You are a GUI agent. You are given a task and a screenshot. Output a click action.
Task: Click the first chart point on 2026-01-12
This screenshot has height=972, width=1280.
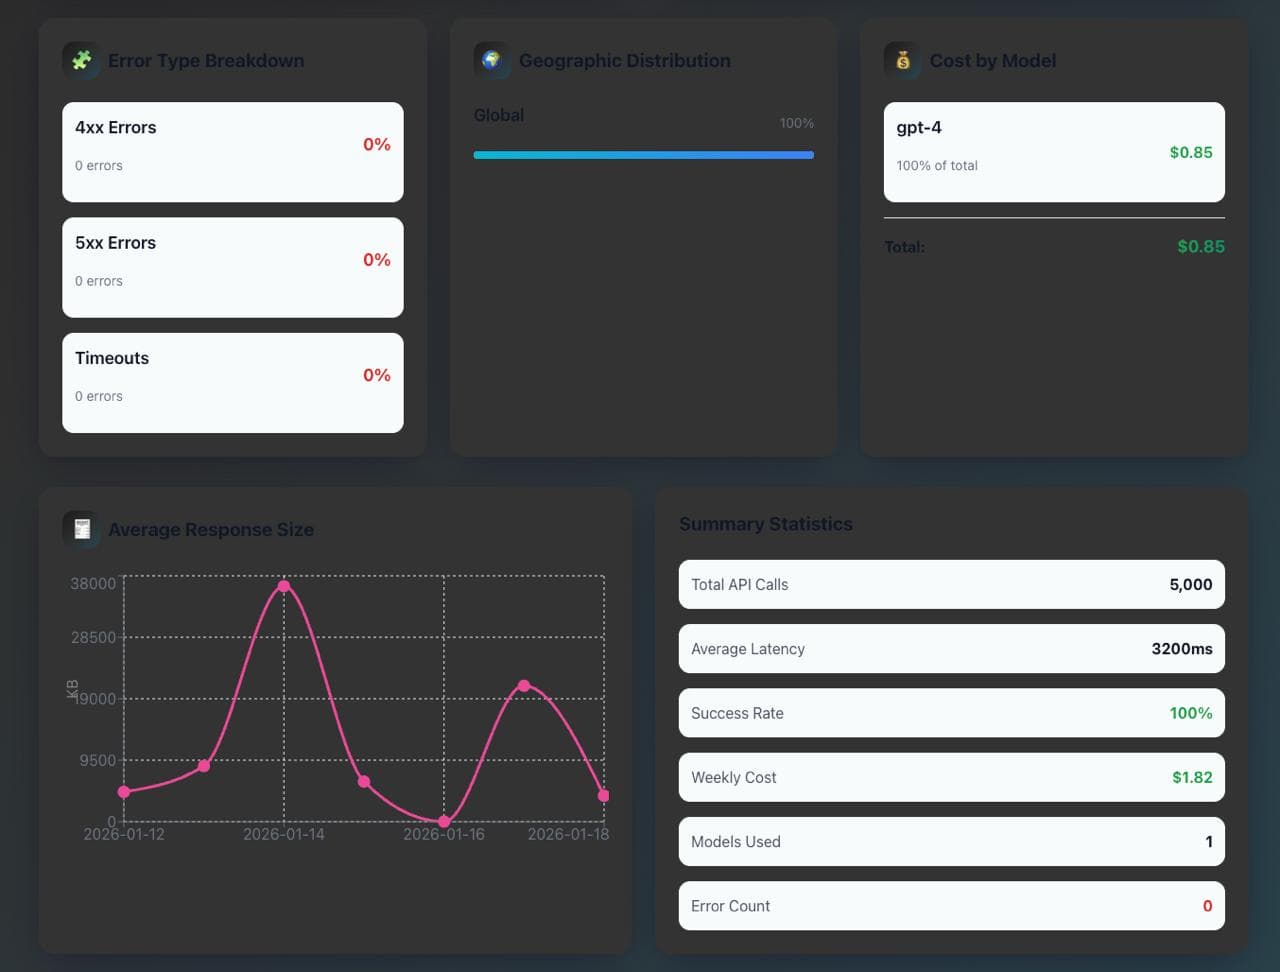tap(124, 792)
